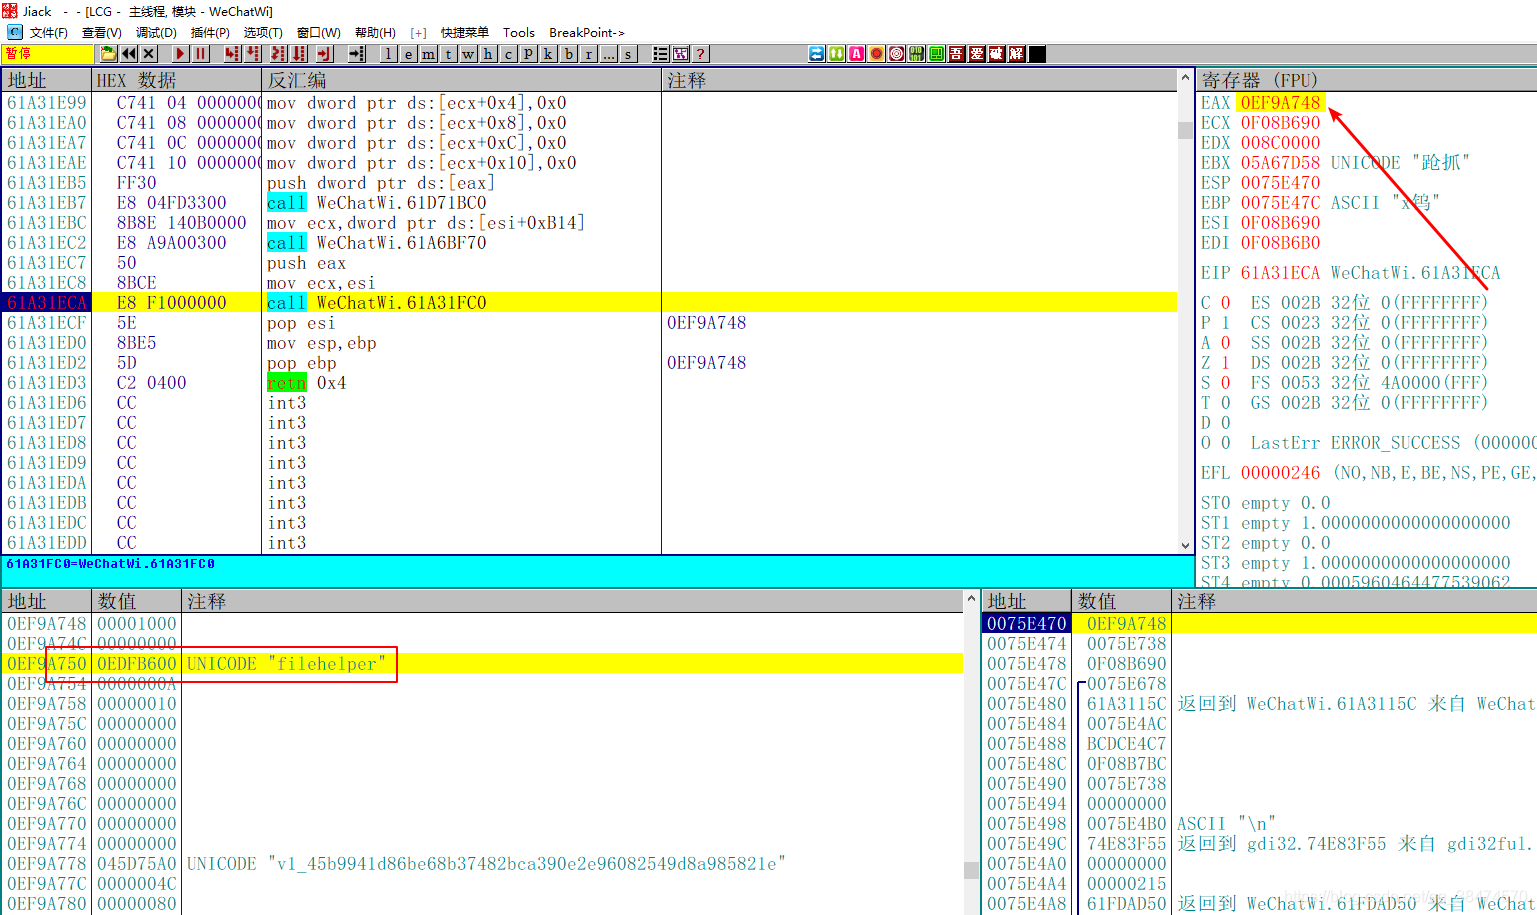This screenshot has height=915, width=1537.
Task: Click the red question mark Help icon
Action: tap(700, 54)
